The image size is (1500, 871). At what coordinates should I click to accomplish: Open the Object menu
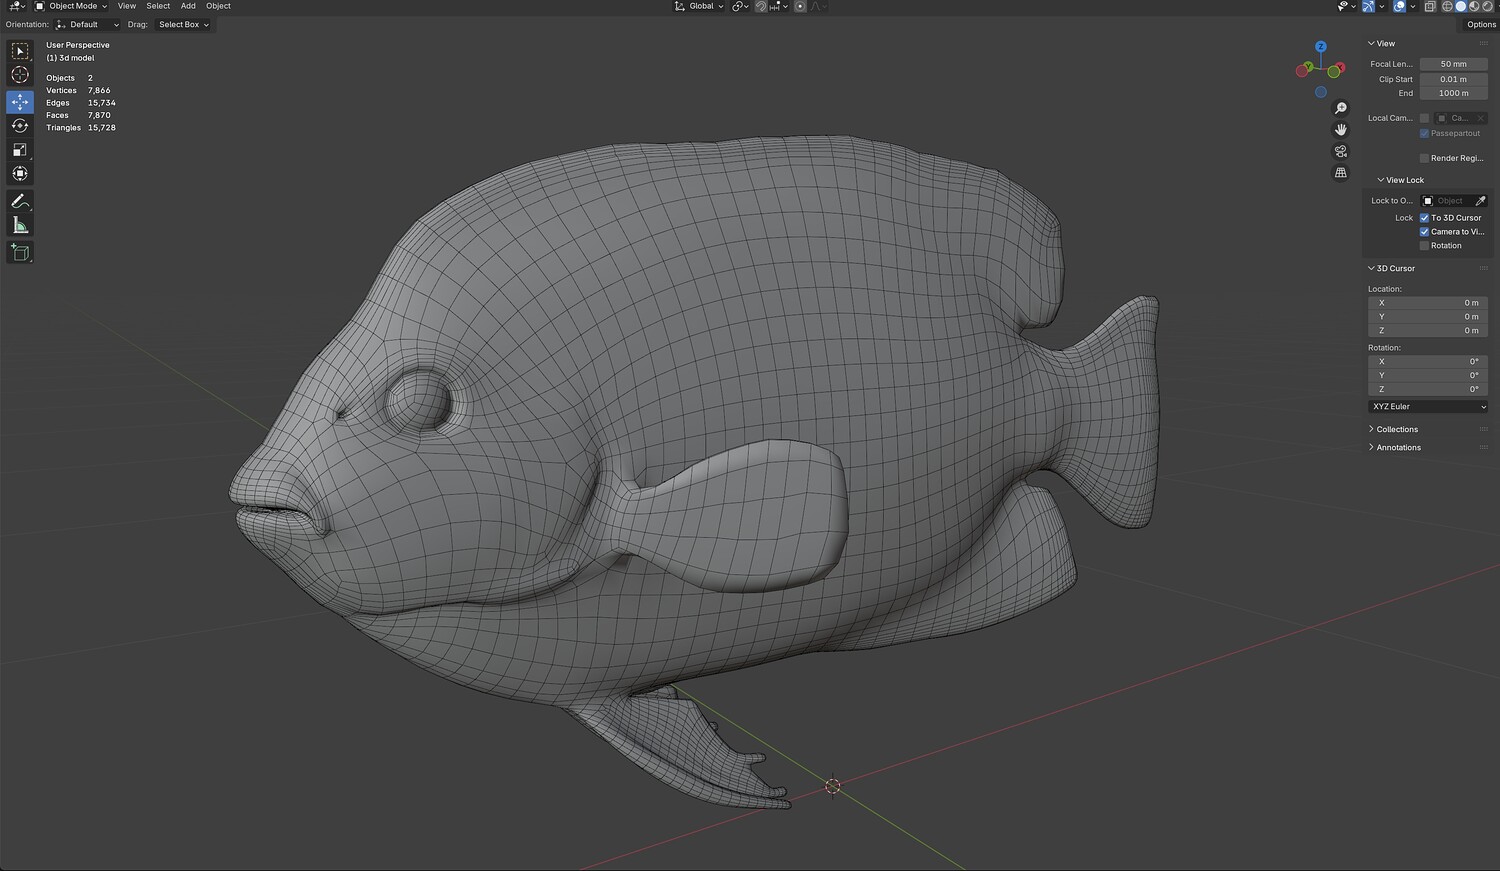click(x=218, y=6)
